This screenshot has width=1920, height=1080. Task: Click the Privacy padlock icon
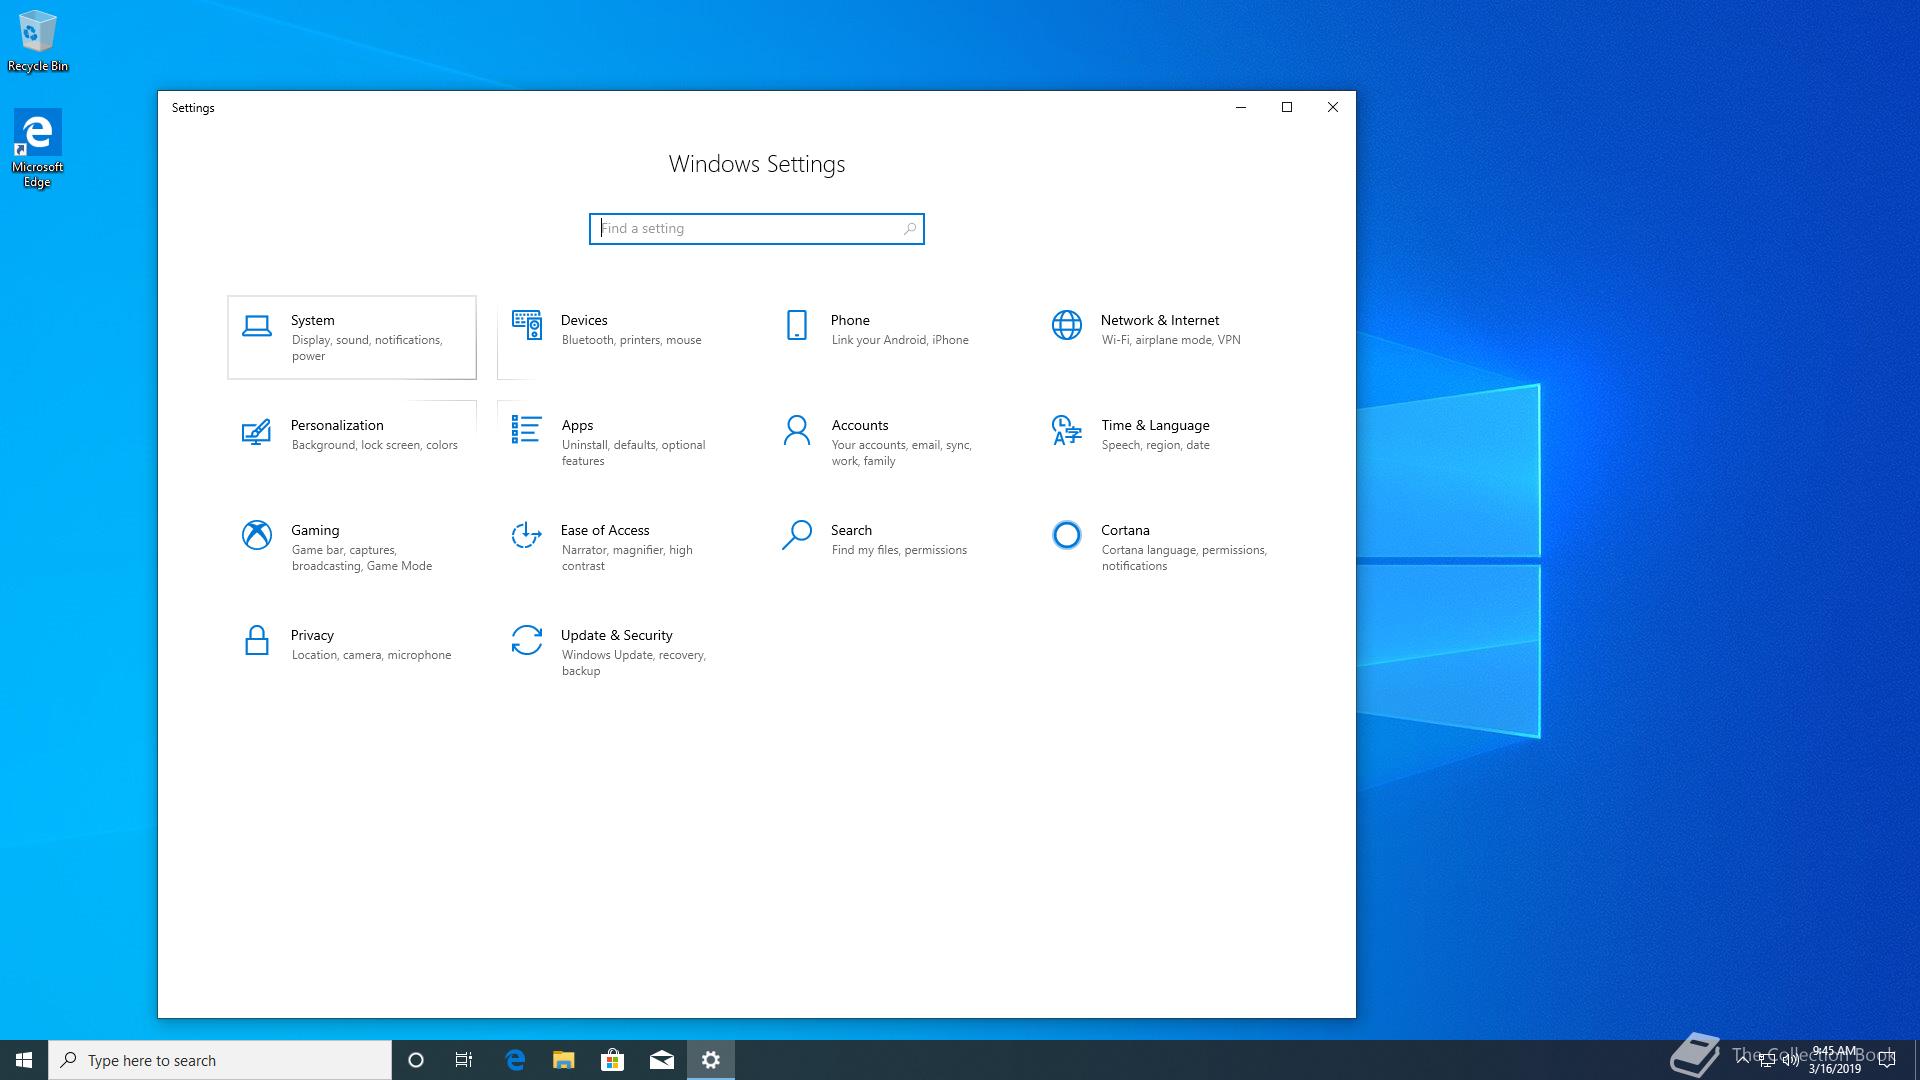tap(257, 640)
